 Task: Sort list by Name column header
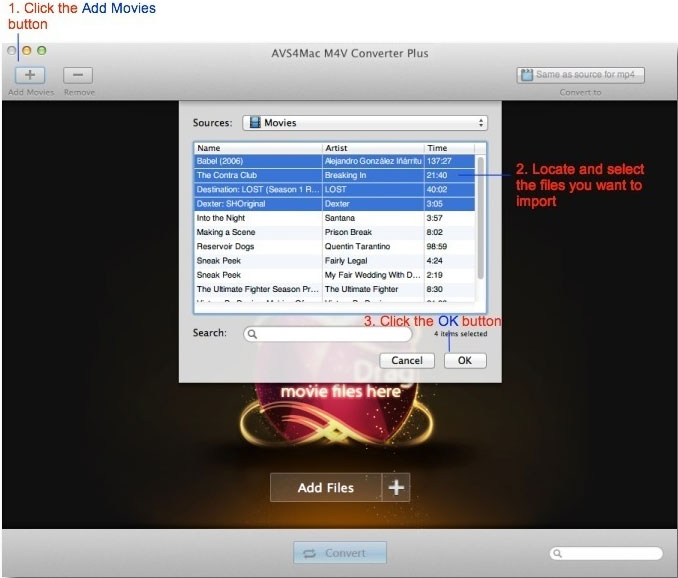(x=258, y=148)
